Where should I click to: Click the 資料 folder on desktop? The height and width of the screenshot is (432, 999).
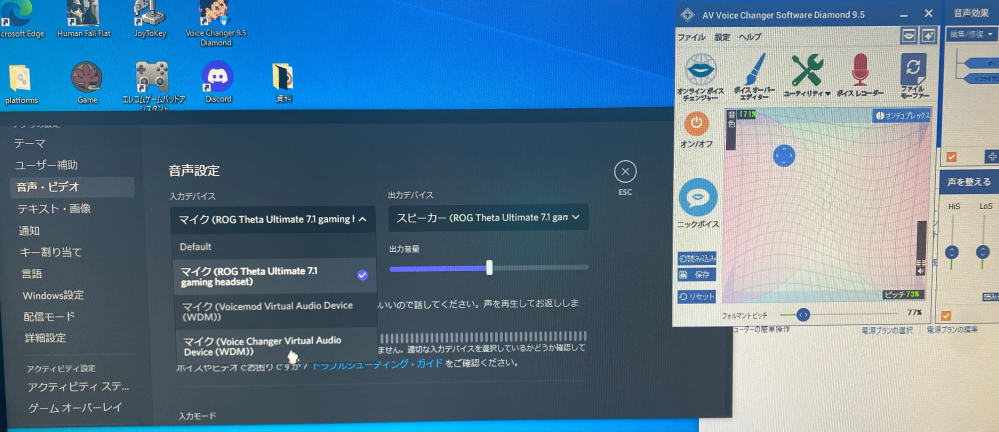click(x=283, y=82)
